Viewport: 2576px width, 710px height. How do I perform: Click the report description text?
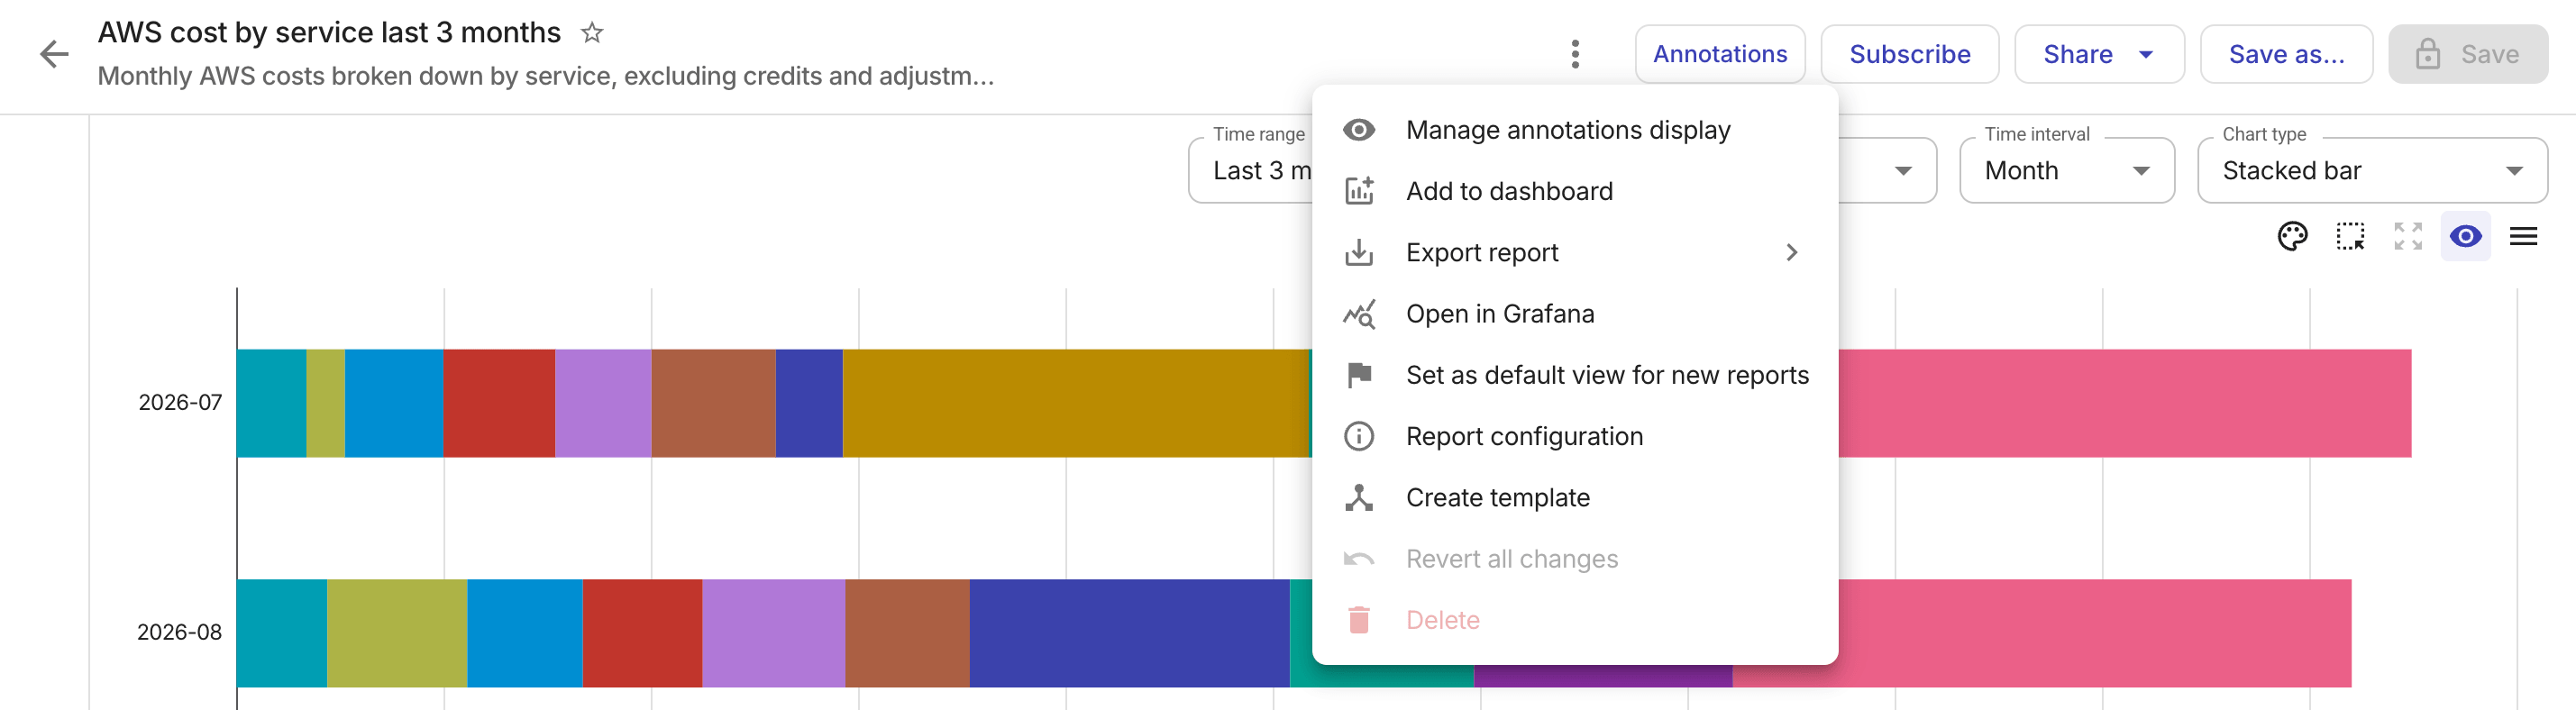(x=546, y=76)
